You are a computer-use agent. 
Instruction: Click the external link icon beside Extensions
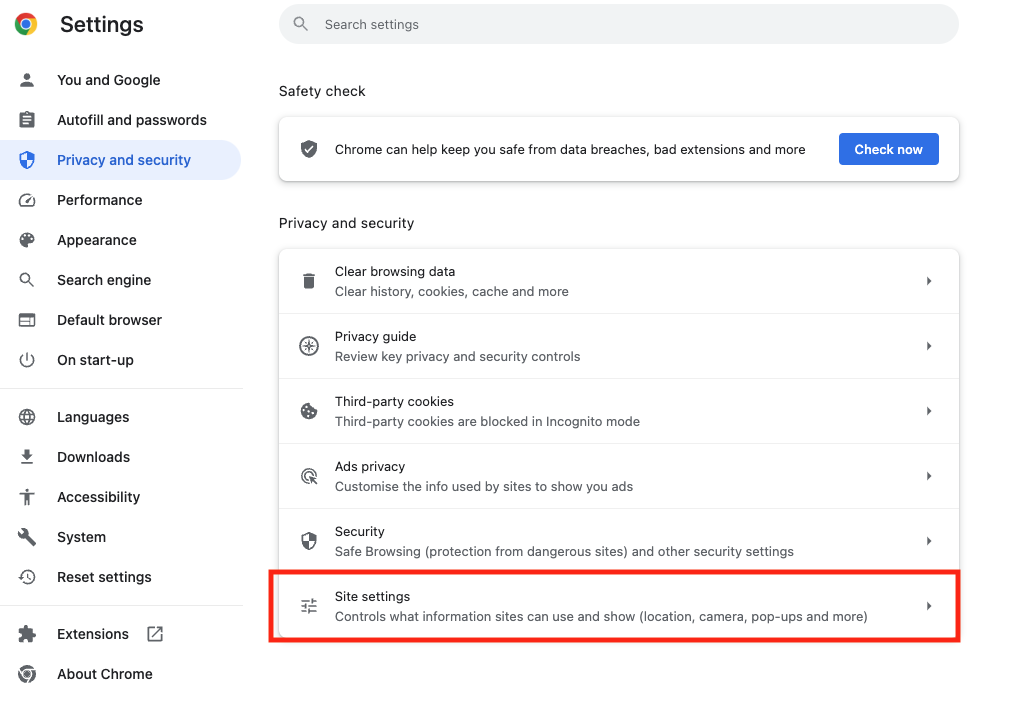(x=155, y=633)
